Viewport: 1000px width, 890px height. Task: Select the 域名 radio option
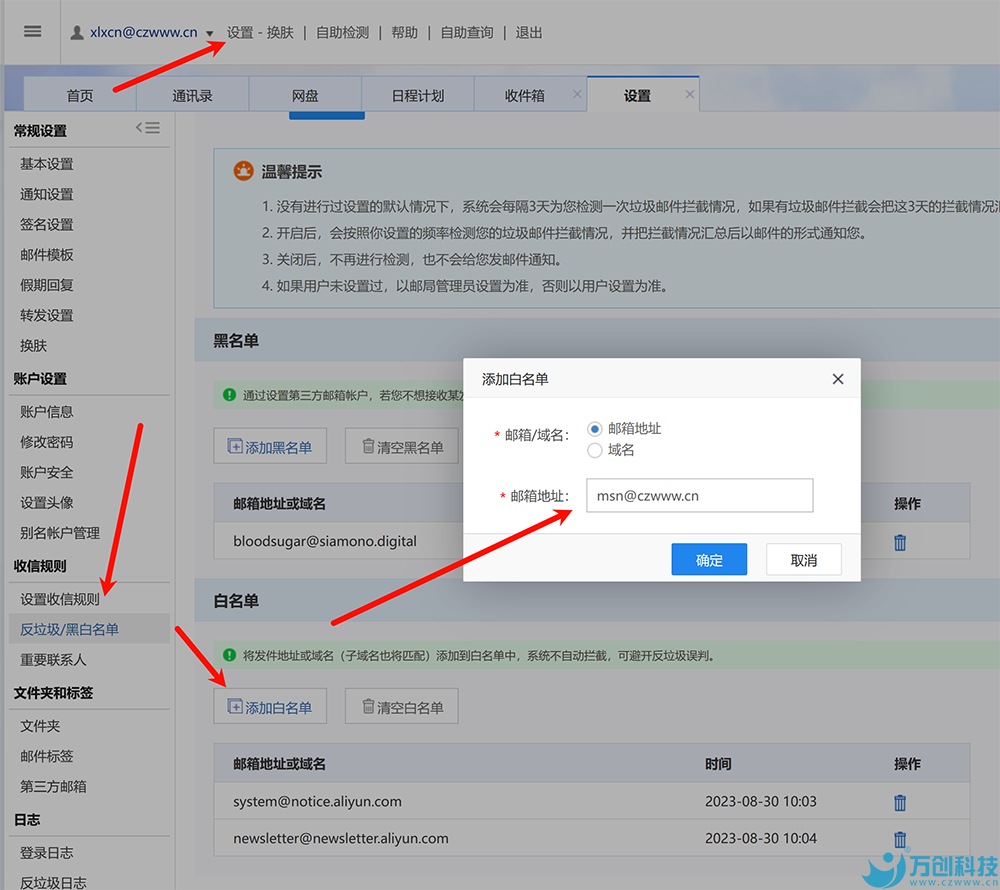click(x=595, y=451)
